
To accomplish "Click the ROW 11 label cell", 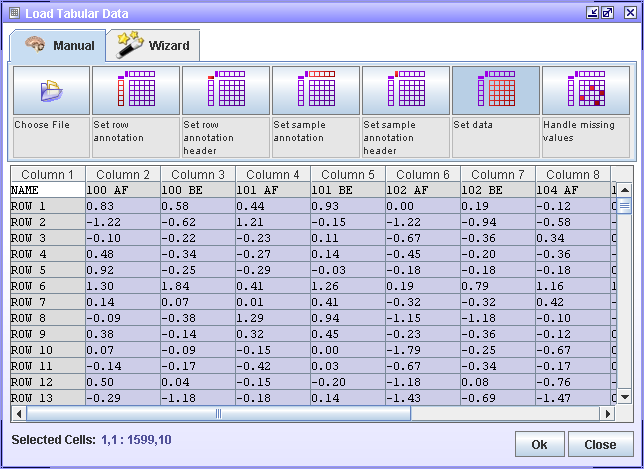I will click(x=48, y=366).
